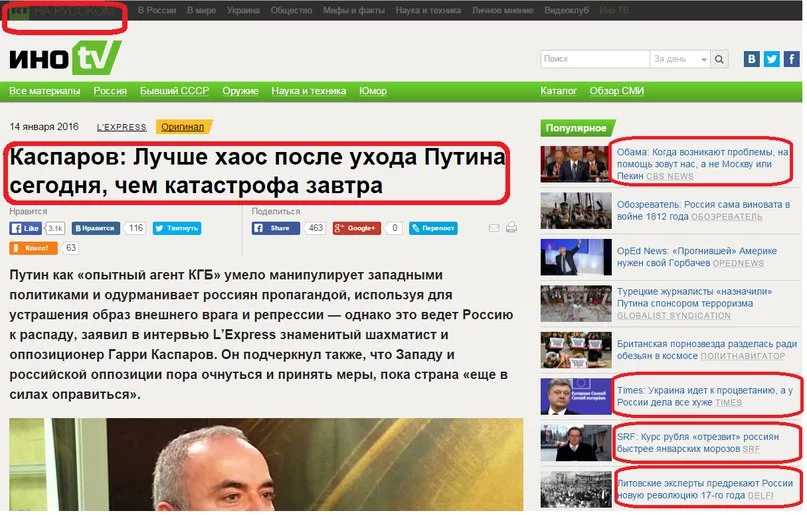Screen dimensions: 807x515
Task: Open the Obama CBS News popular article
Action: [703, 164]
